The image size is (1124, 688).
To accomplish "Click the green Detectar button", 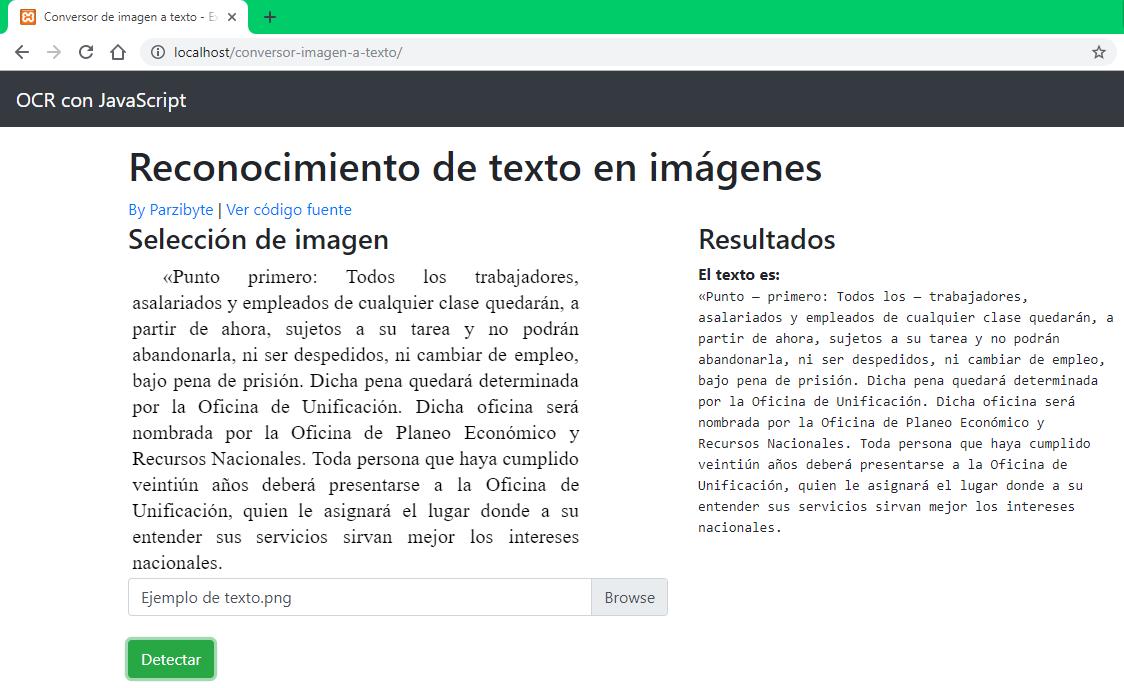I will 171,659.
